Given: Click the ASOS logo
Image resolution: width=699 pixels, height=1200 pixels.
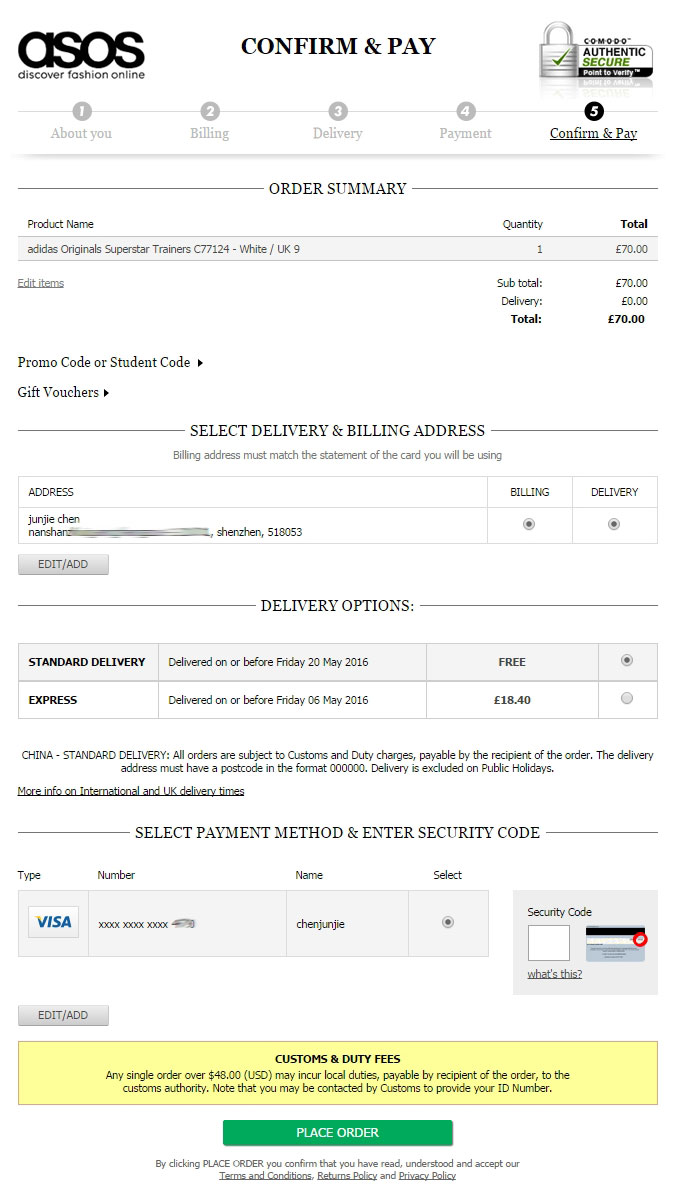Looking at the screenshot, I should 81,54.
